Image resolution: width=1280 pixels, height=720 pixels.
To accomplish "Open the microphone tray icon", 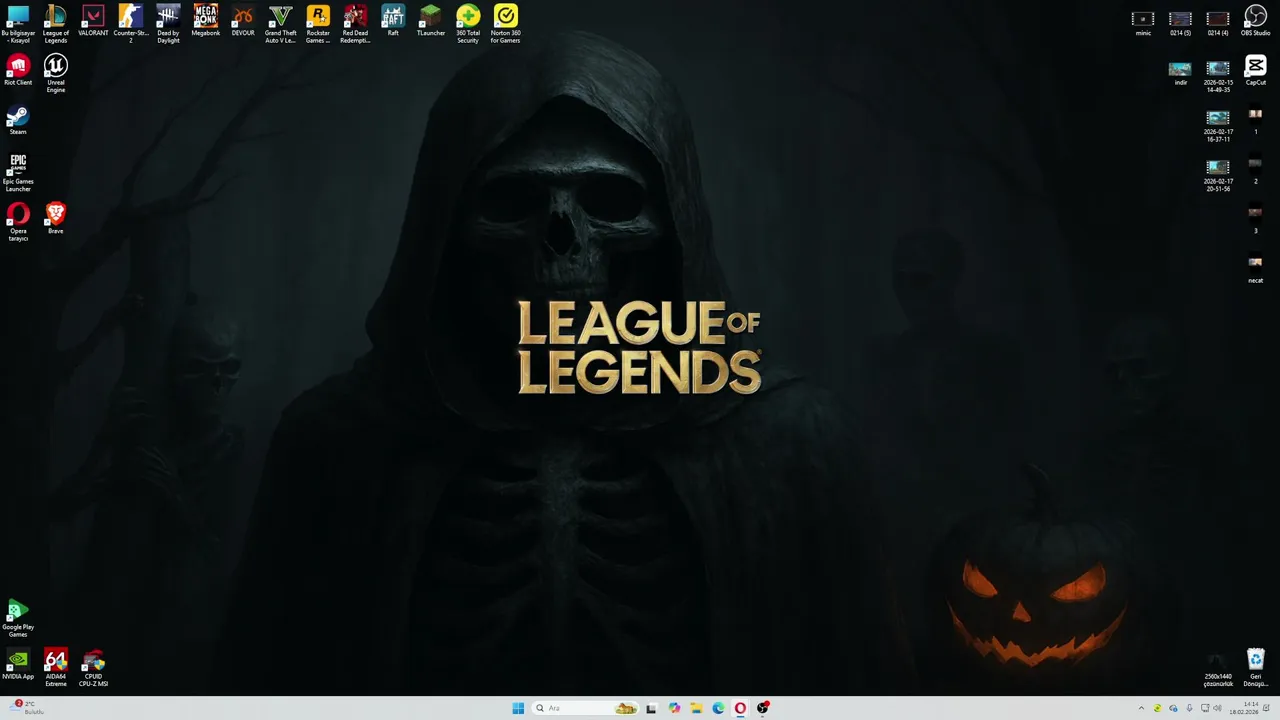I will tap(1189, 708).
